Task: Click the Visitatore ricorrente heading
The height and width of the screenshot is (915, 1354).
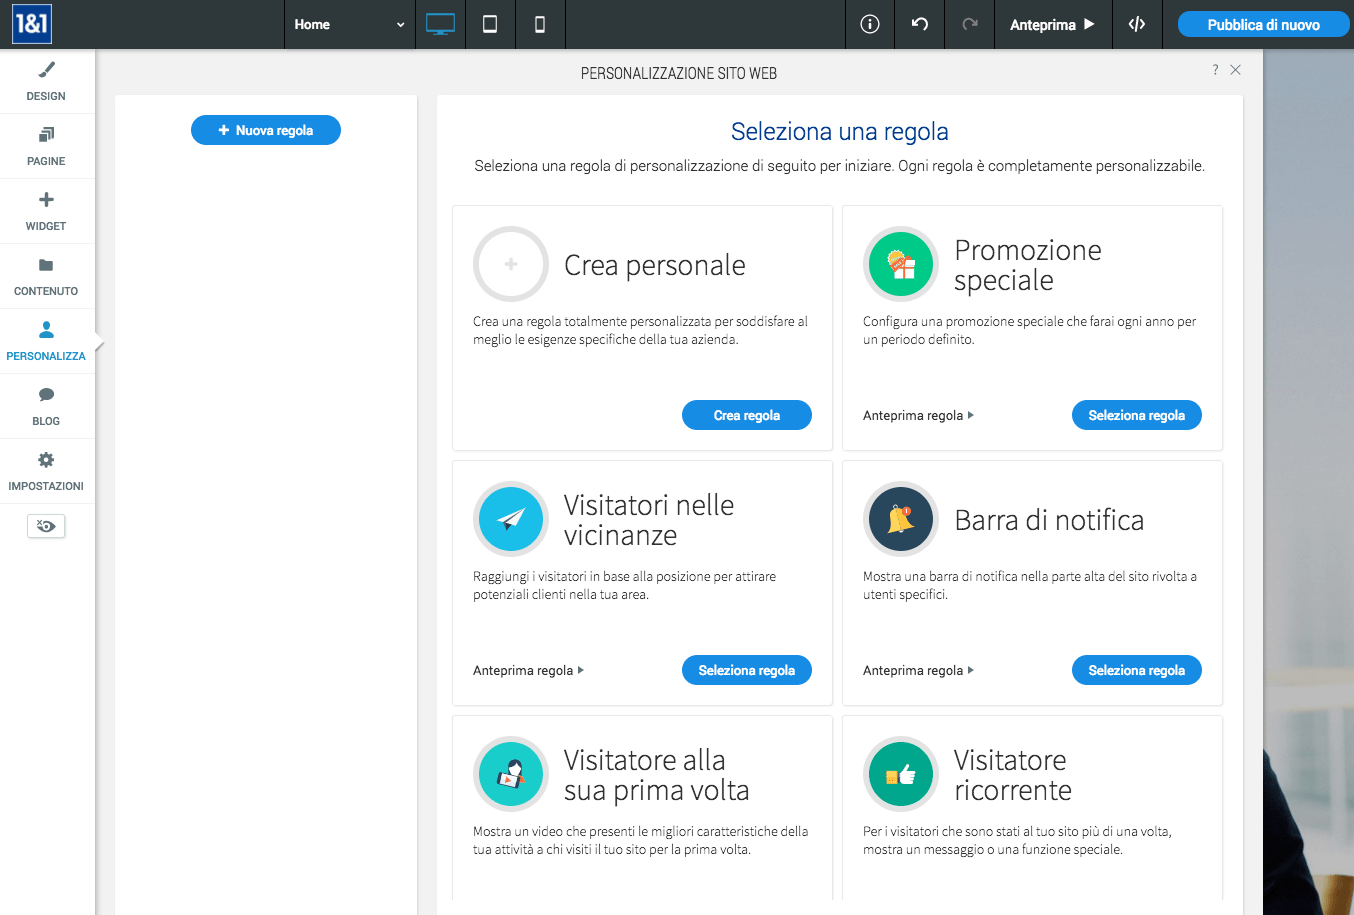Action: [x=1013, y=775]
